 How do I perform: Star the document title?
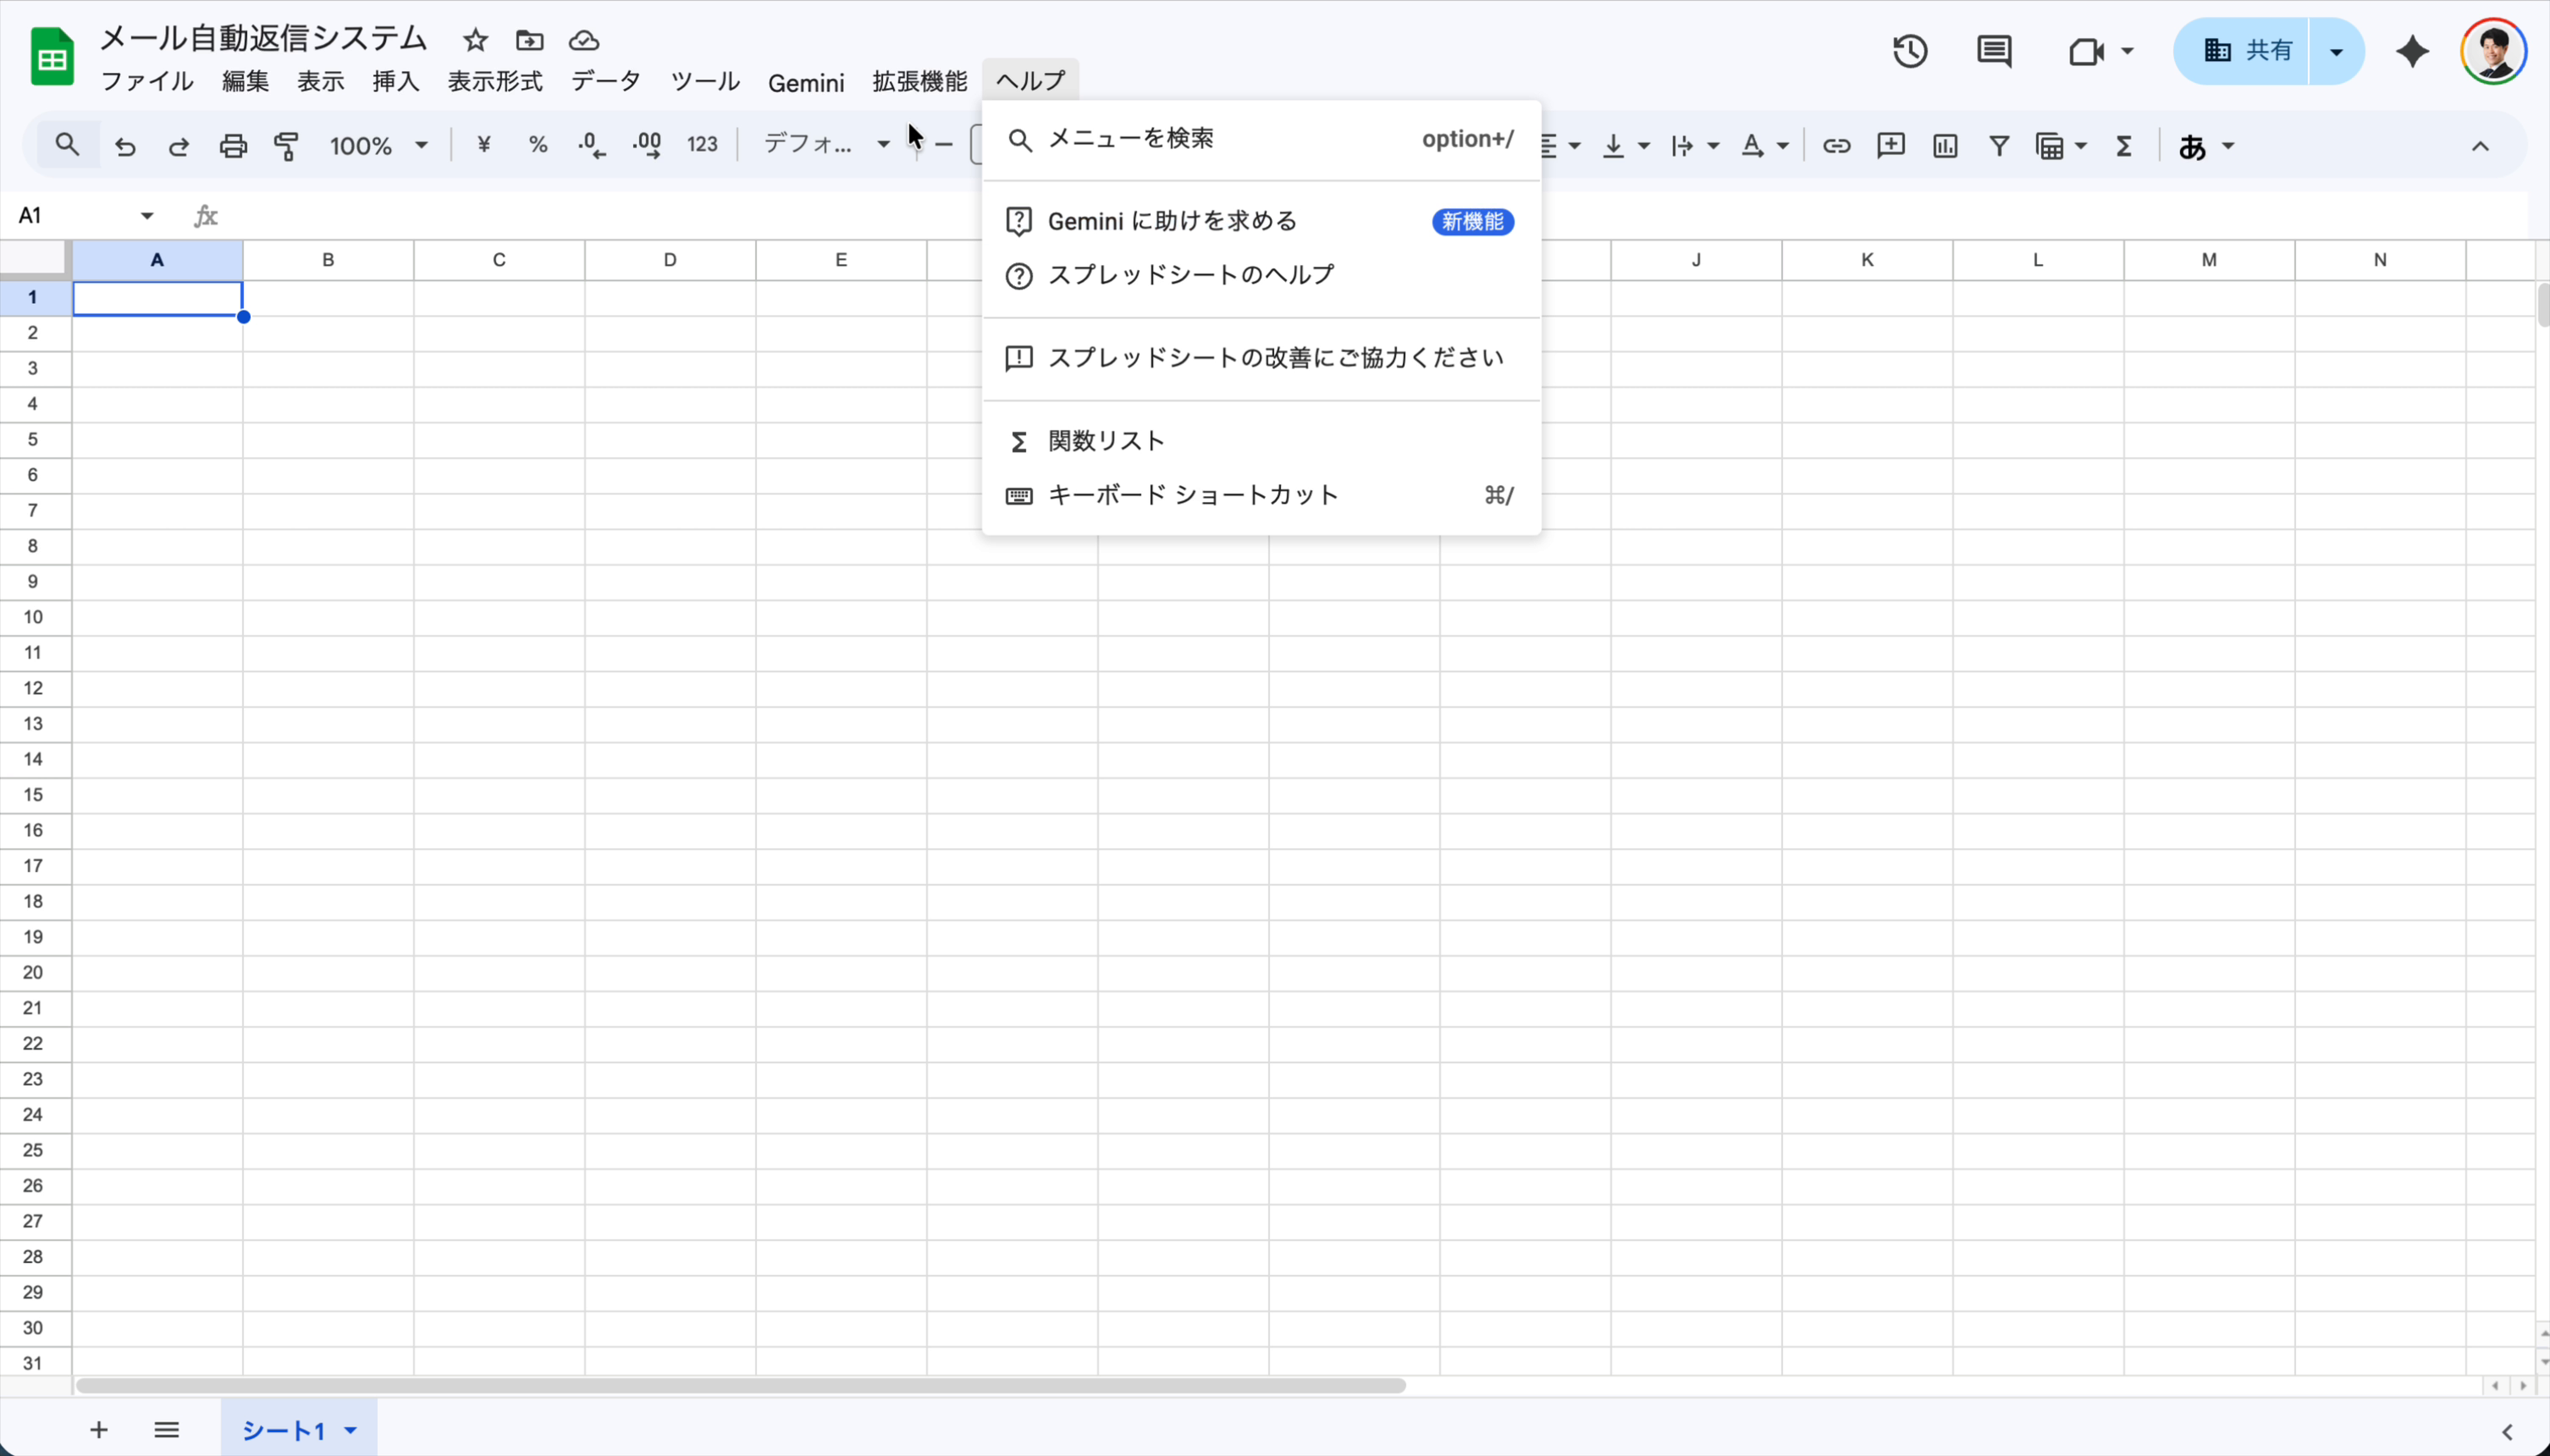click(x=476, y=41)
